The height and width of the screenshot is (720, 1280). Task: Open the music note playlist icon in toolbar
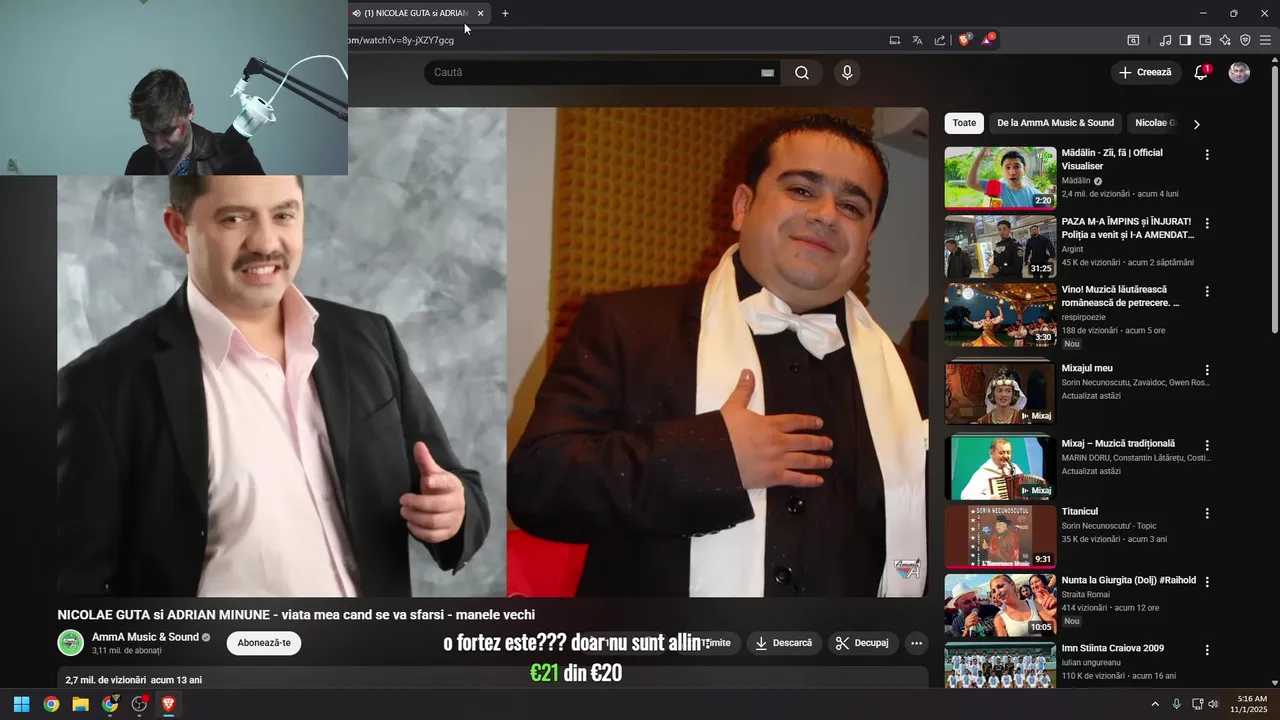(x=1165, y=40)
